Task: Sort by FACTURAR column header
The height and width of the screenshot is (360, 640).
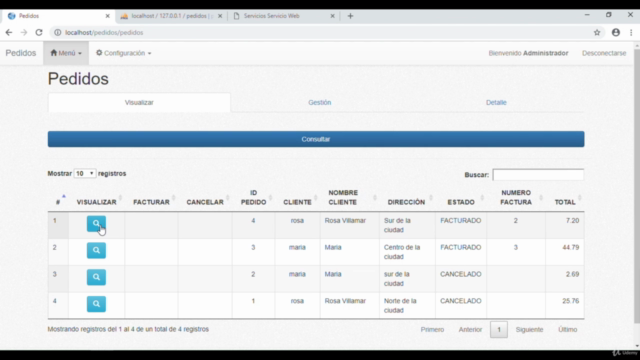Action: [151, 198]
